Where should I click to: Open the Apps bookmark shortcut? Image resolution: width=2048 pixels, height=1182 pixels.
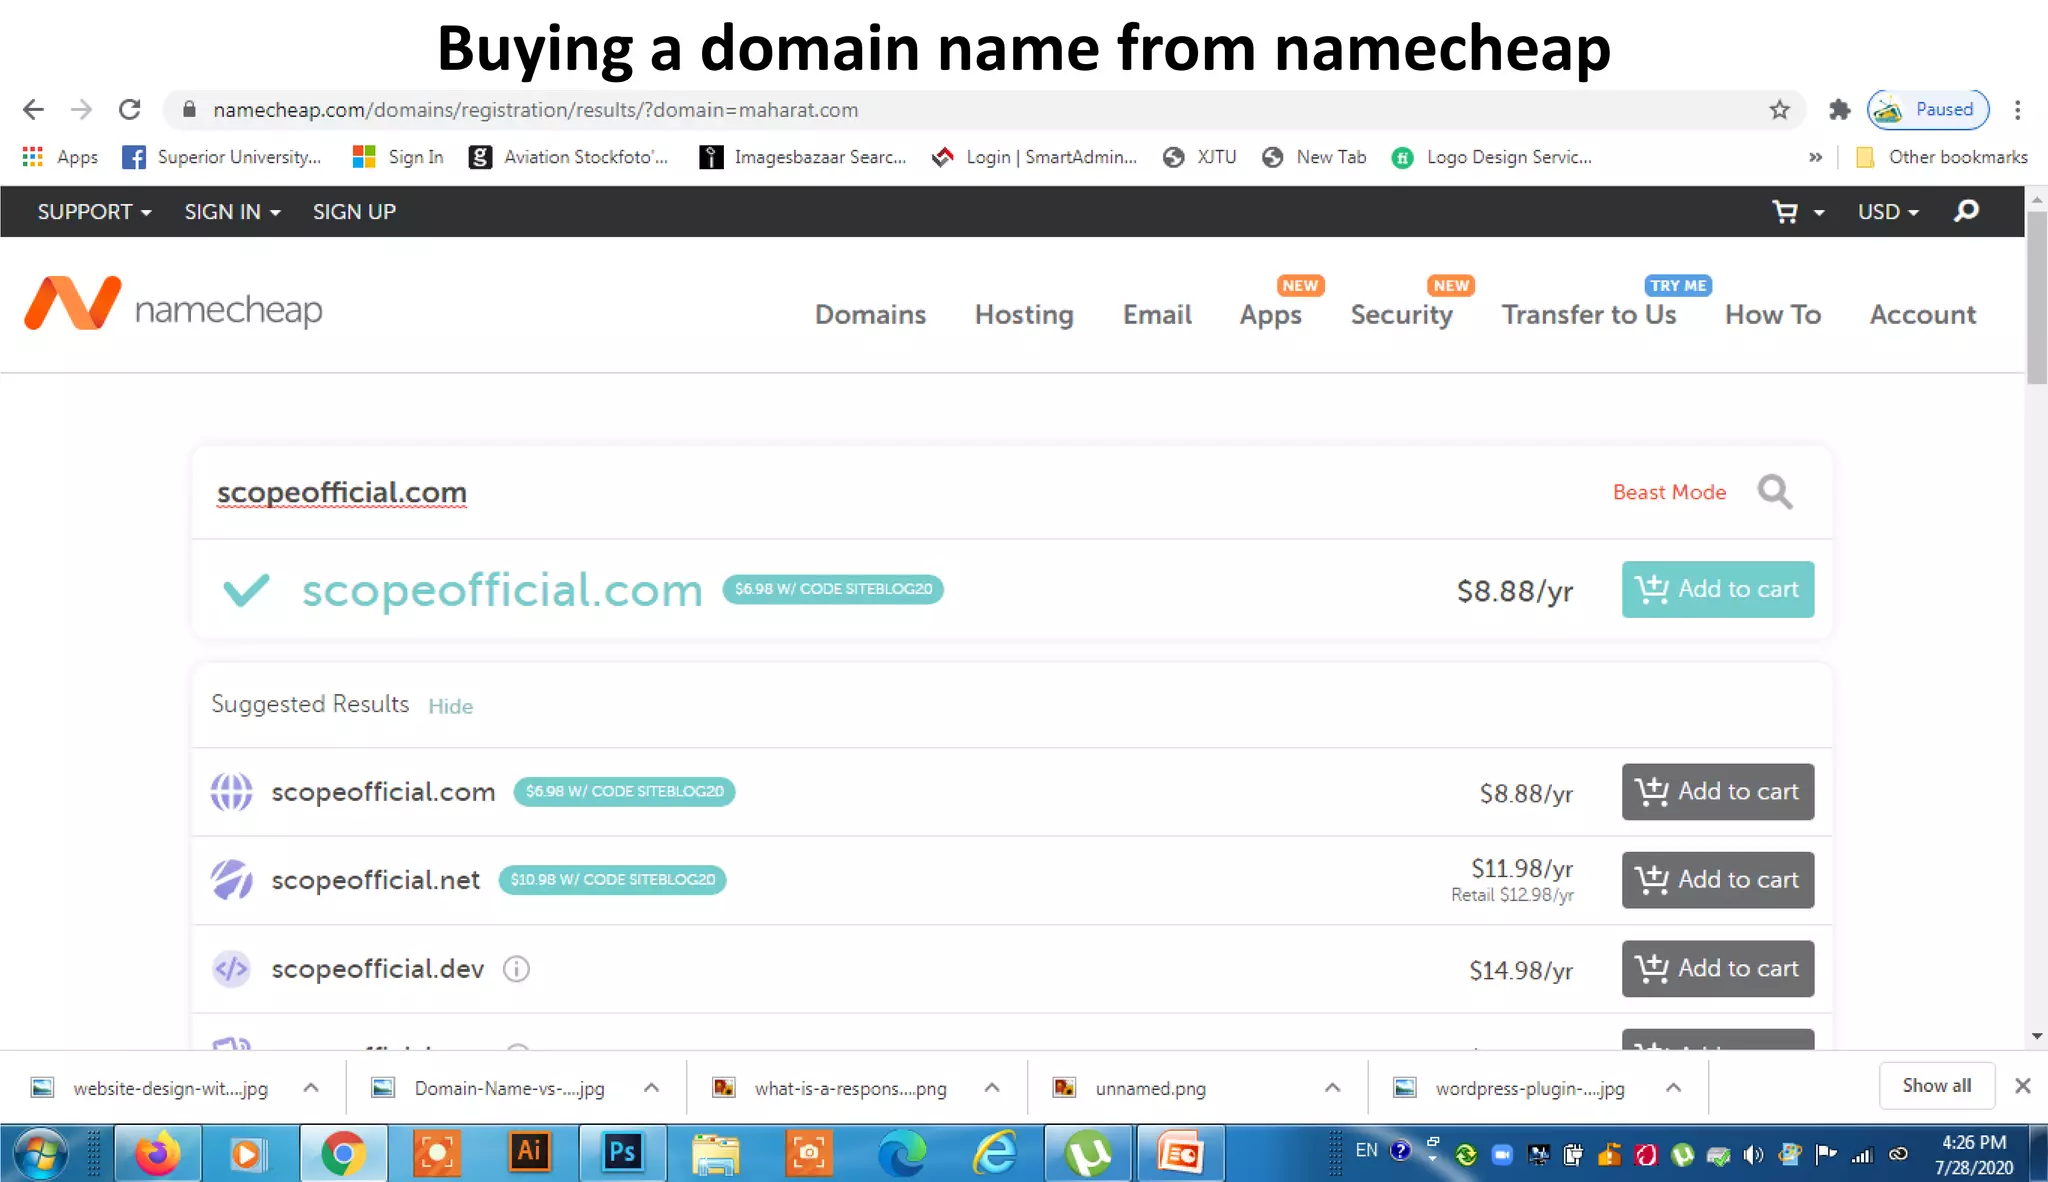60,157
